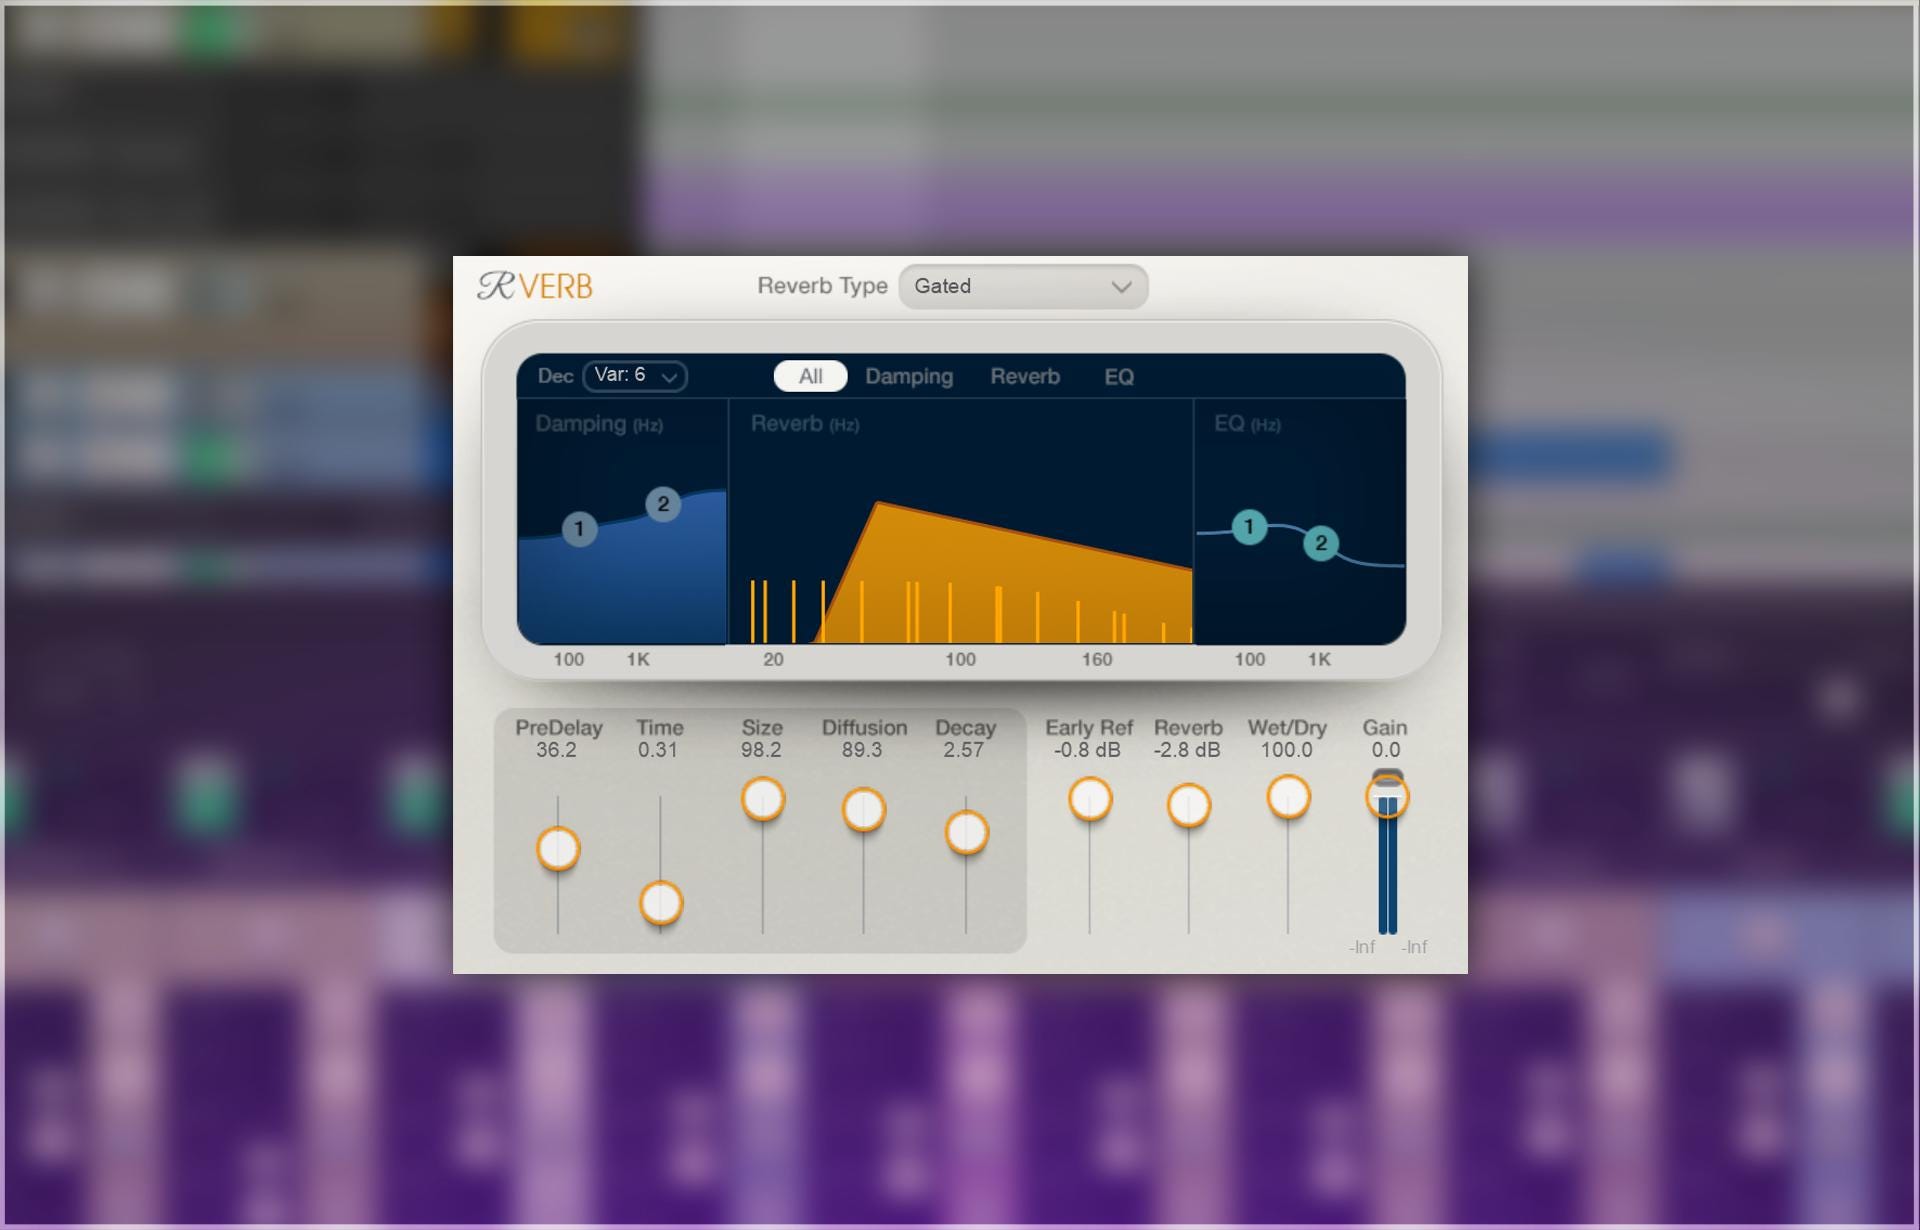This screenshot has height=1230, width=1920.
Task: Click the Time value 0.31
Action: [658, 750]
